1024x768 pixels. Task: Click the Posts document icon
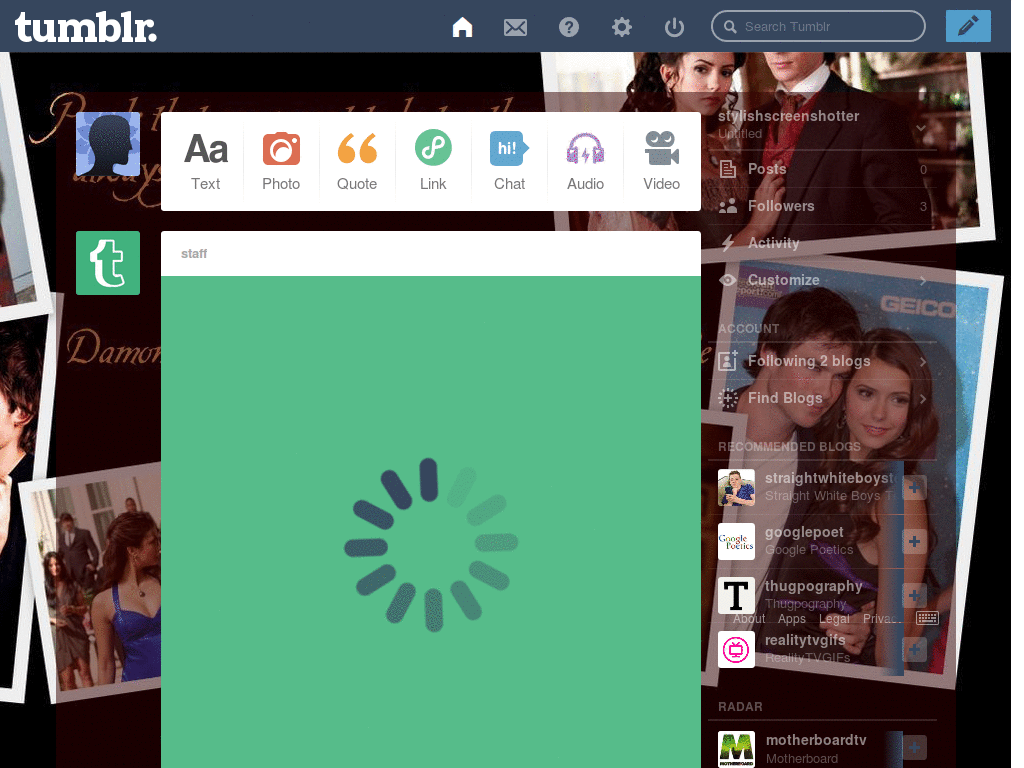pos(728,169)
